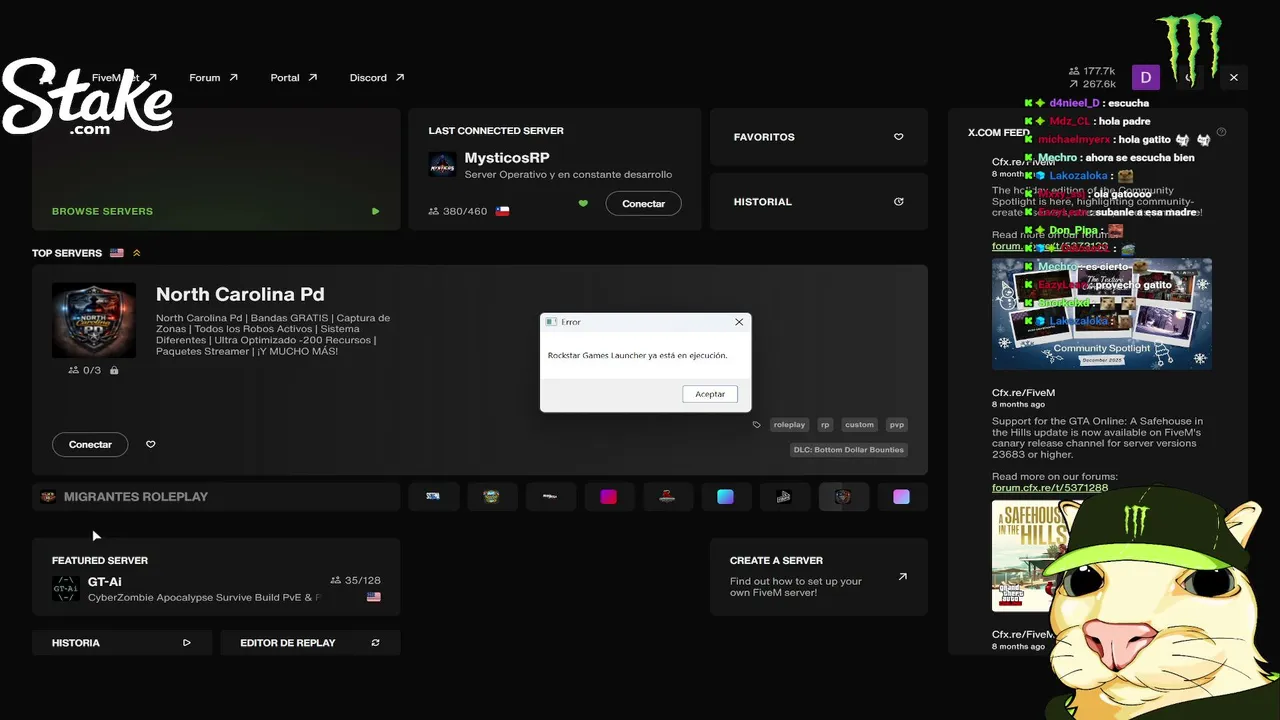This screenshot has width=1280, height=720.
Task: Click the Historia play icon
Action: 187,643
